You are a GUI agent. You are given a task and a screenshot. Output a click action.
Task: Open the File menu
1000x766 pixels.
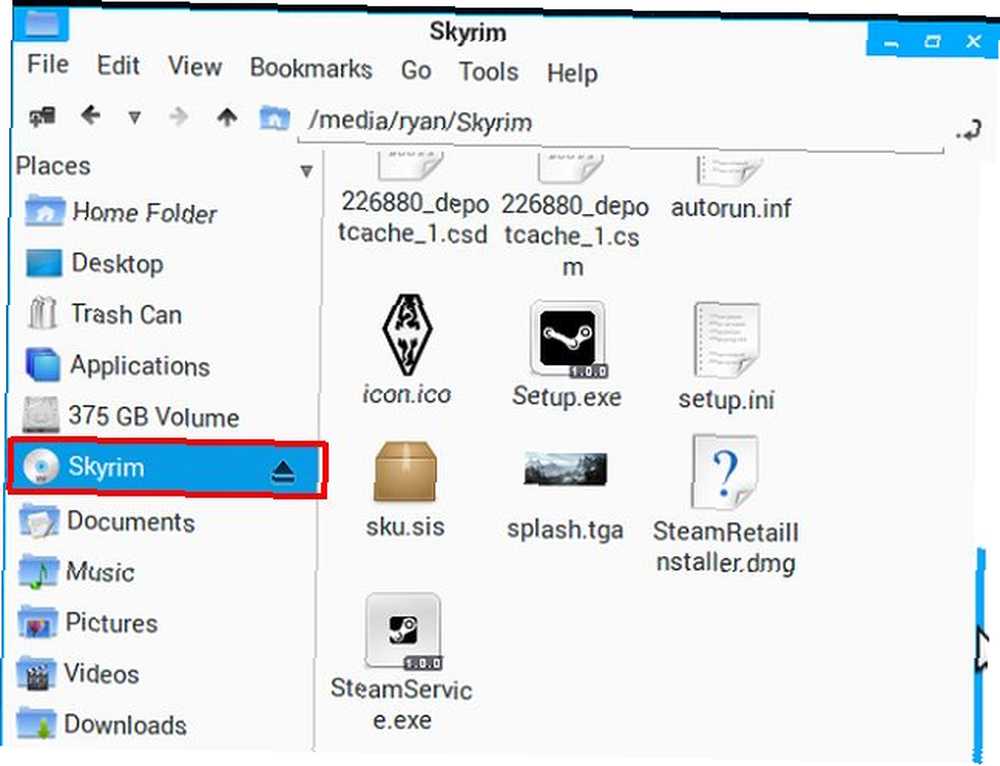pos(48,64)
